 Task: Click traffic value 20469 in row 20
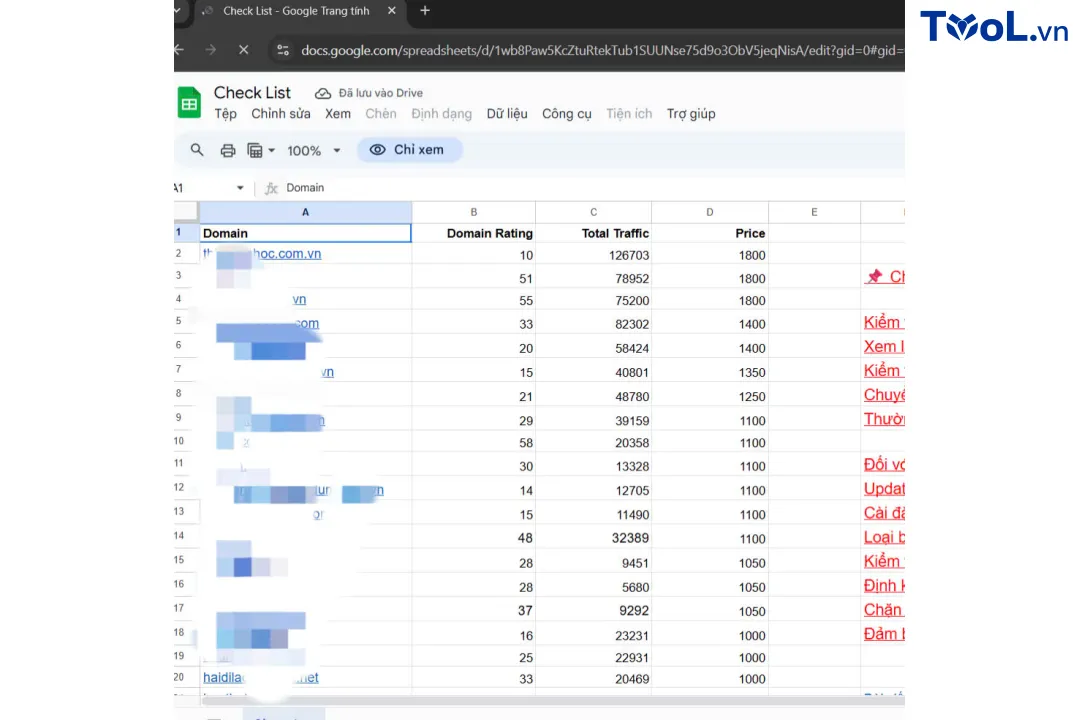[x=632, y=679]
